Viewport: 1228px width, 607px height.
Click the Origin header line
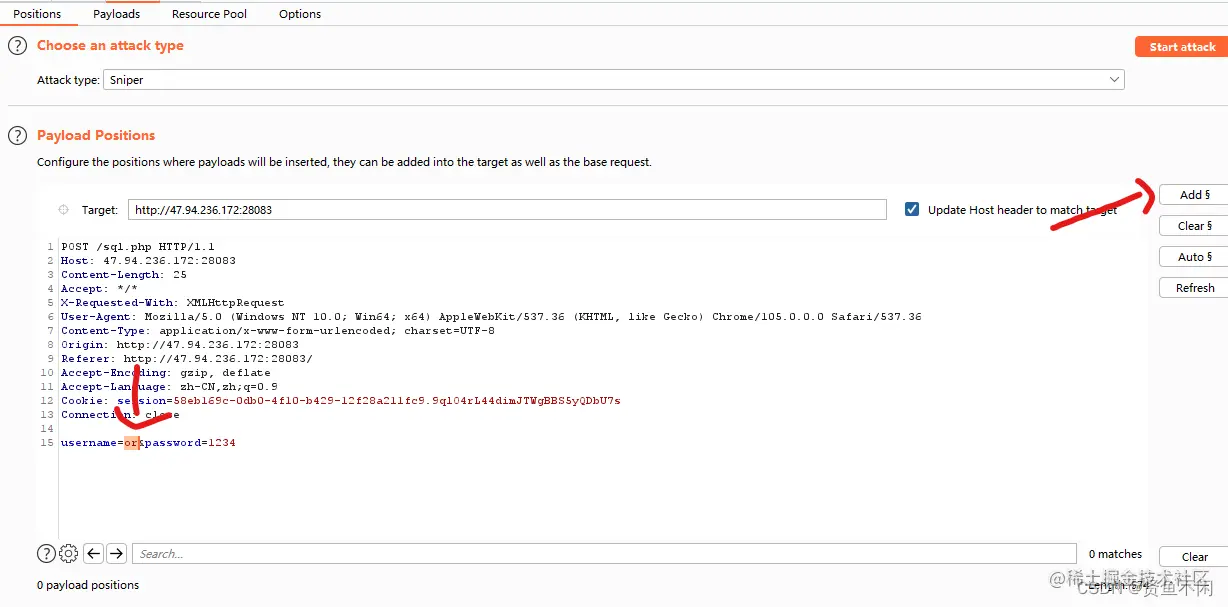click(x=180, y=345)
